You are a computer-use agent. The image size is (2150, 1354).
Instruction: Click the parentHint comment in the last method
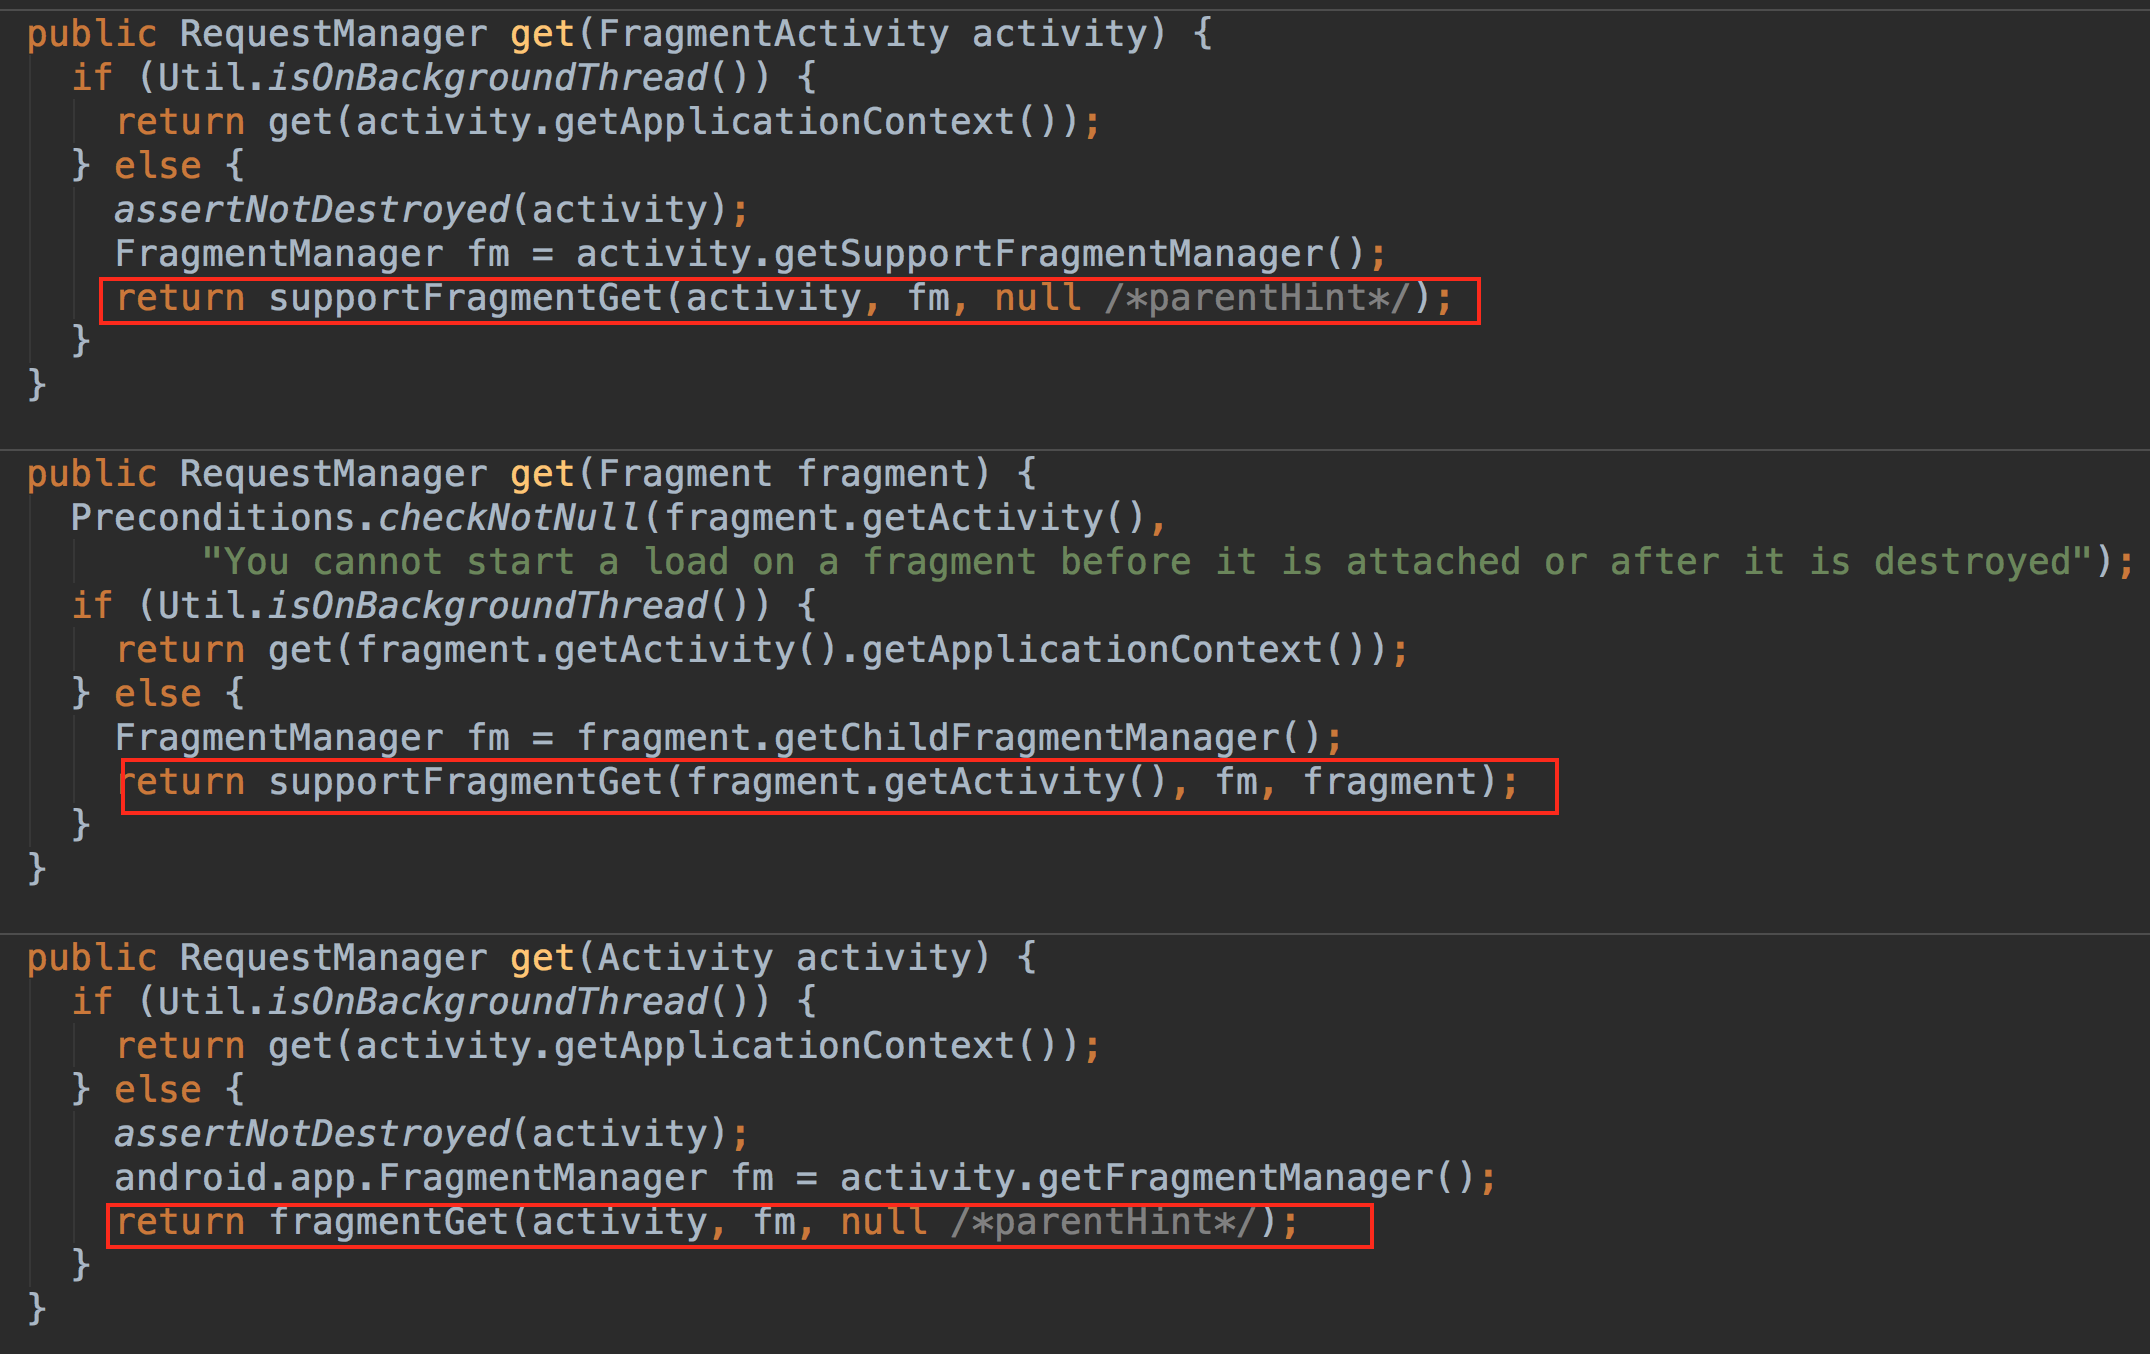pos(1104,1222)
